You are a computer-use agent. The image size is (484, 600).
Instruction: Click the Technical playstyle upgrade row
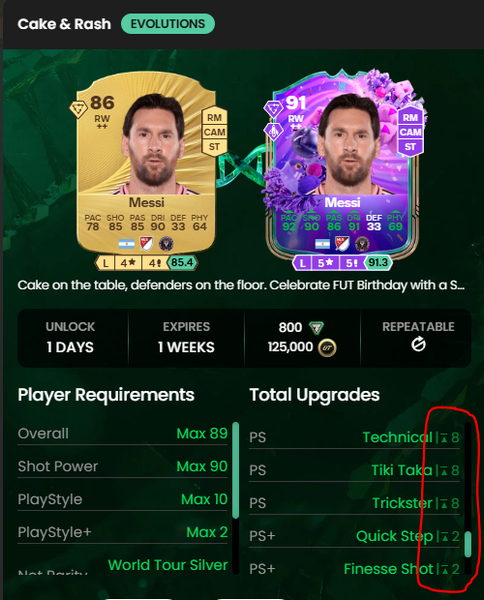pos(354,437)
